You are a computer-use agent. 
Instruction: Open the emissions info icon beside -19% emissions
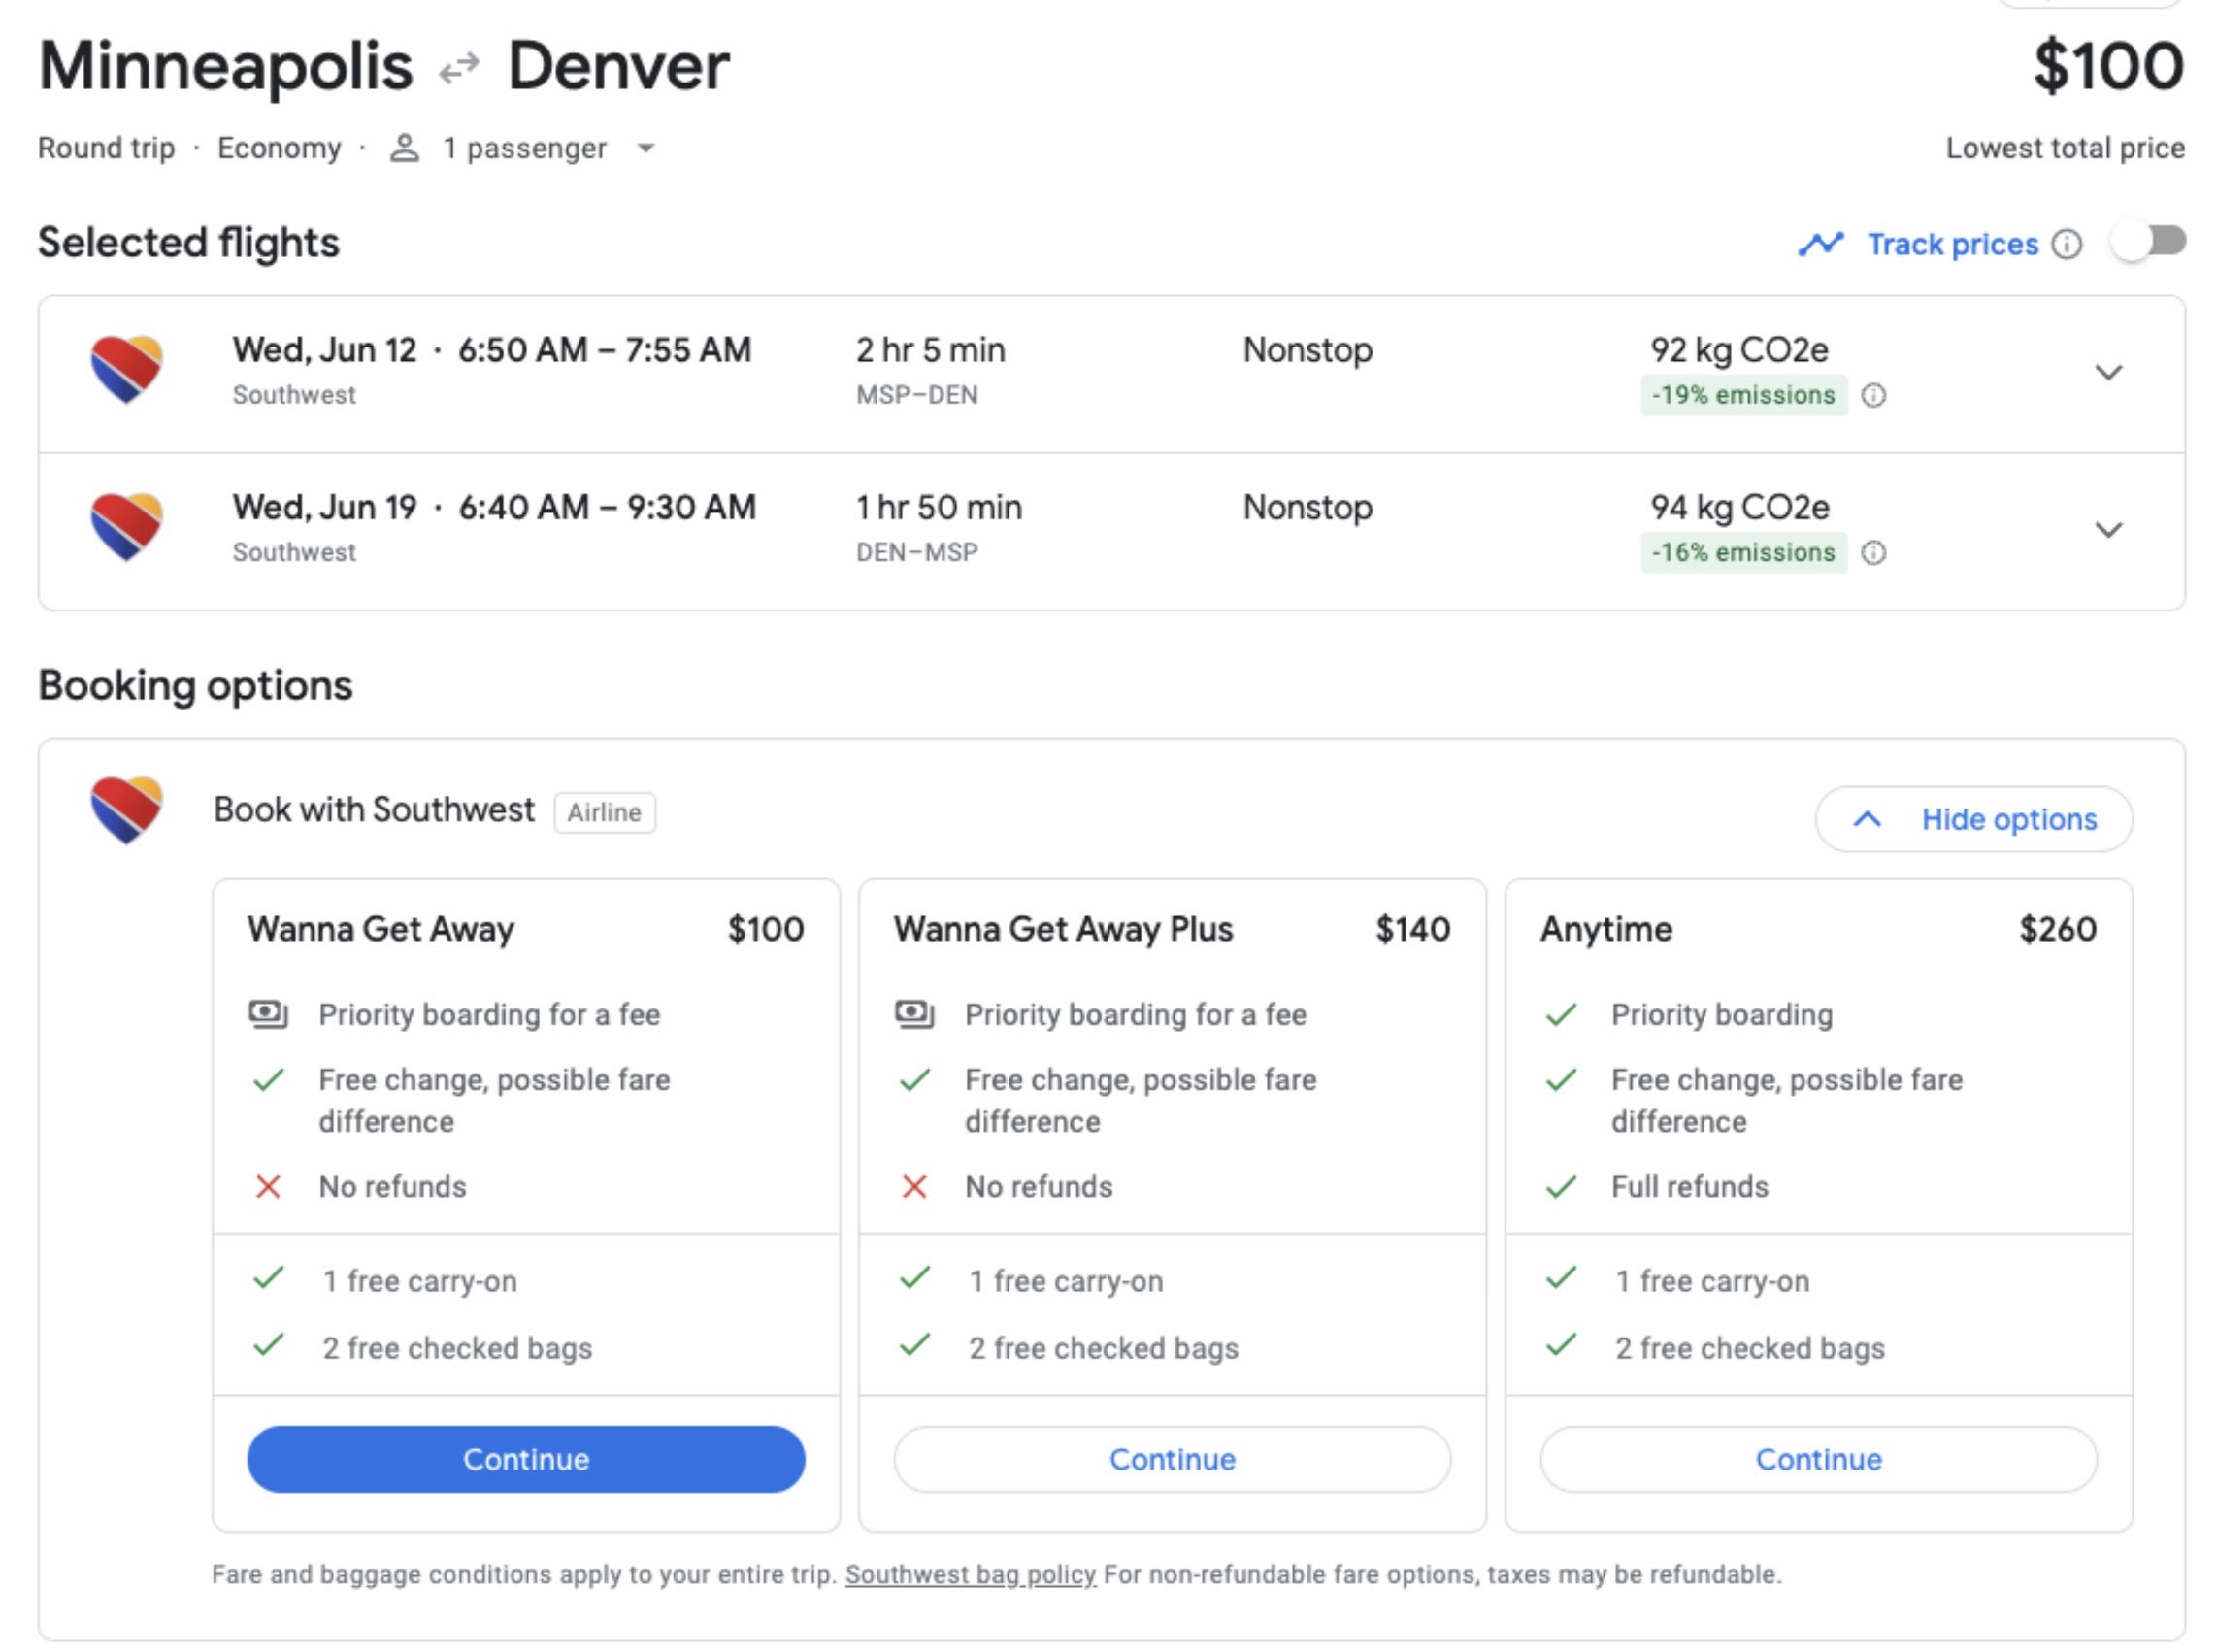[x=1876, y=396]
